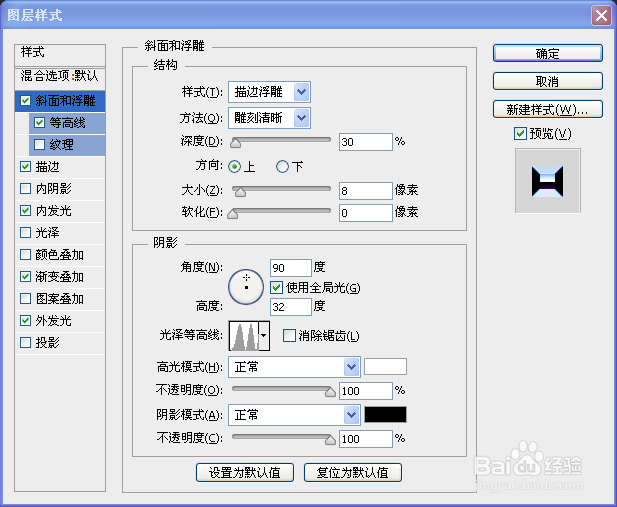617x507 pixels.
Task: Click the 光泽等高线 contour thumbnail
Action: 244,336
